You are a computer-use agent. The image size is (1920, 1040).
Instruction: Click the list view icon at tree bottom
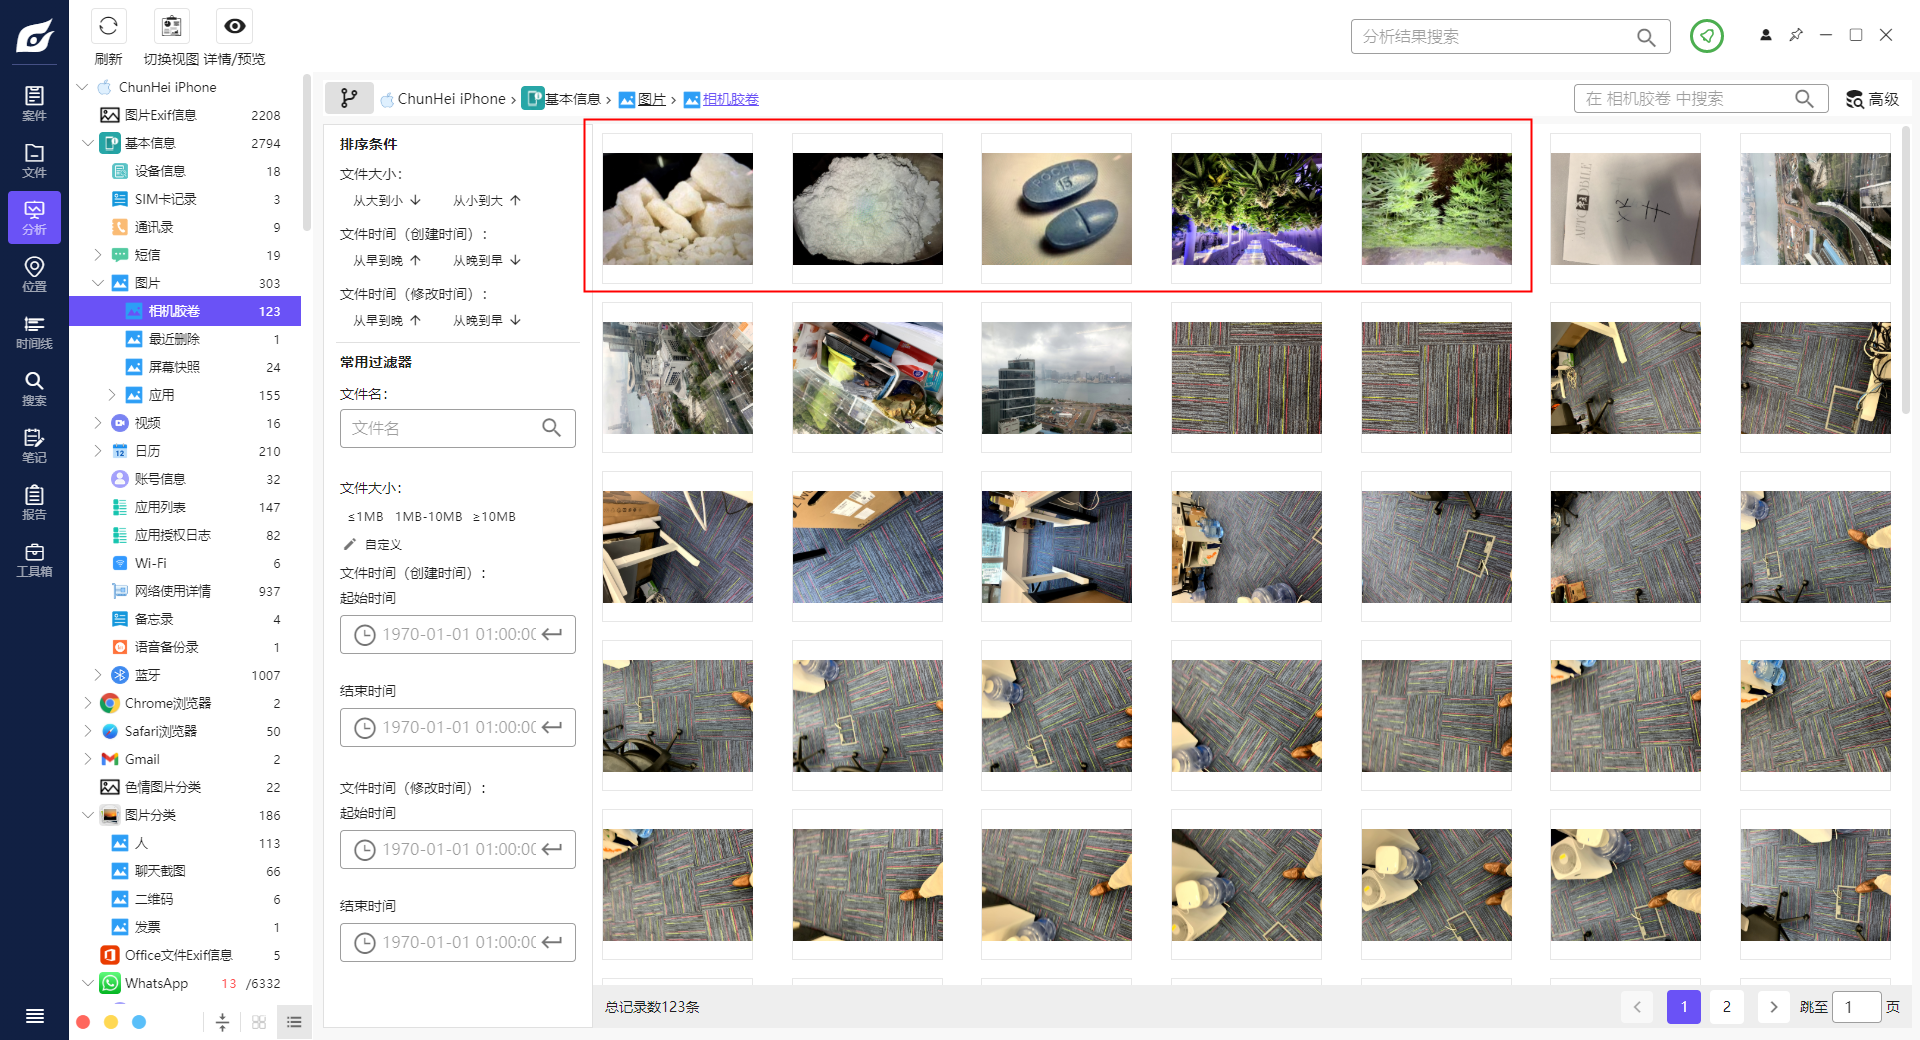point(294,1022)
